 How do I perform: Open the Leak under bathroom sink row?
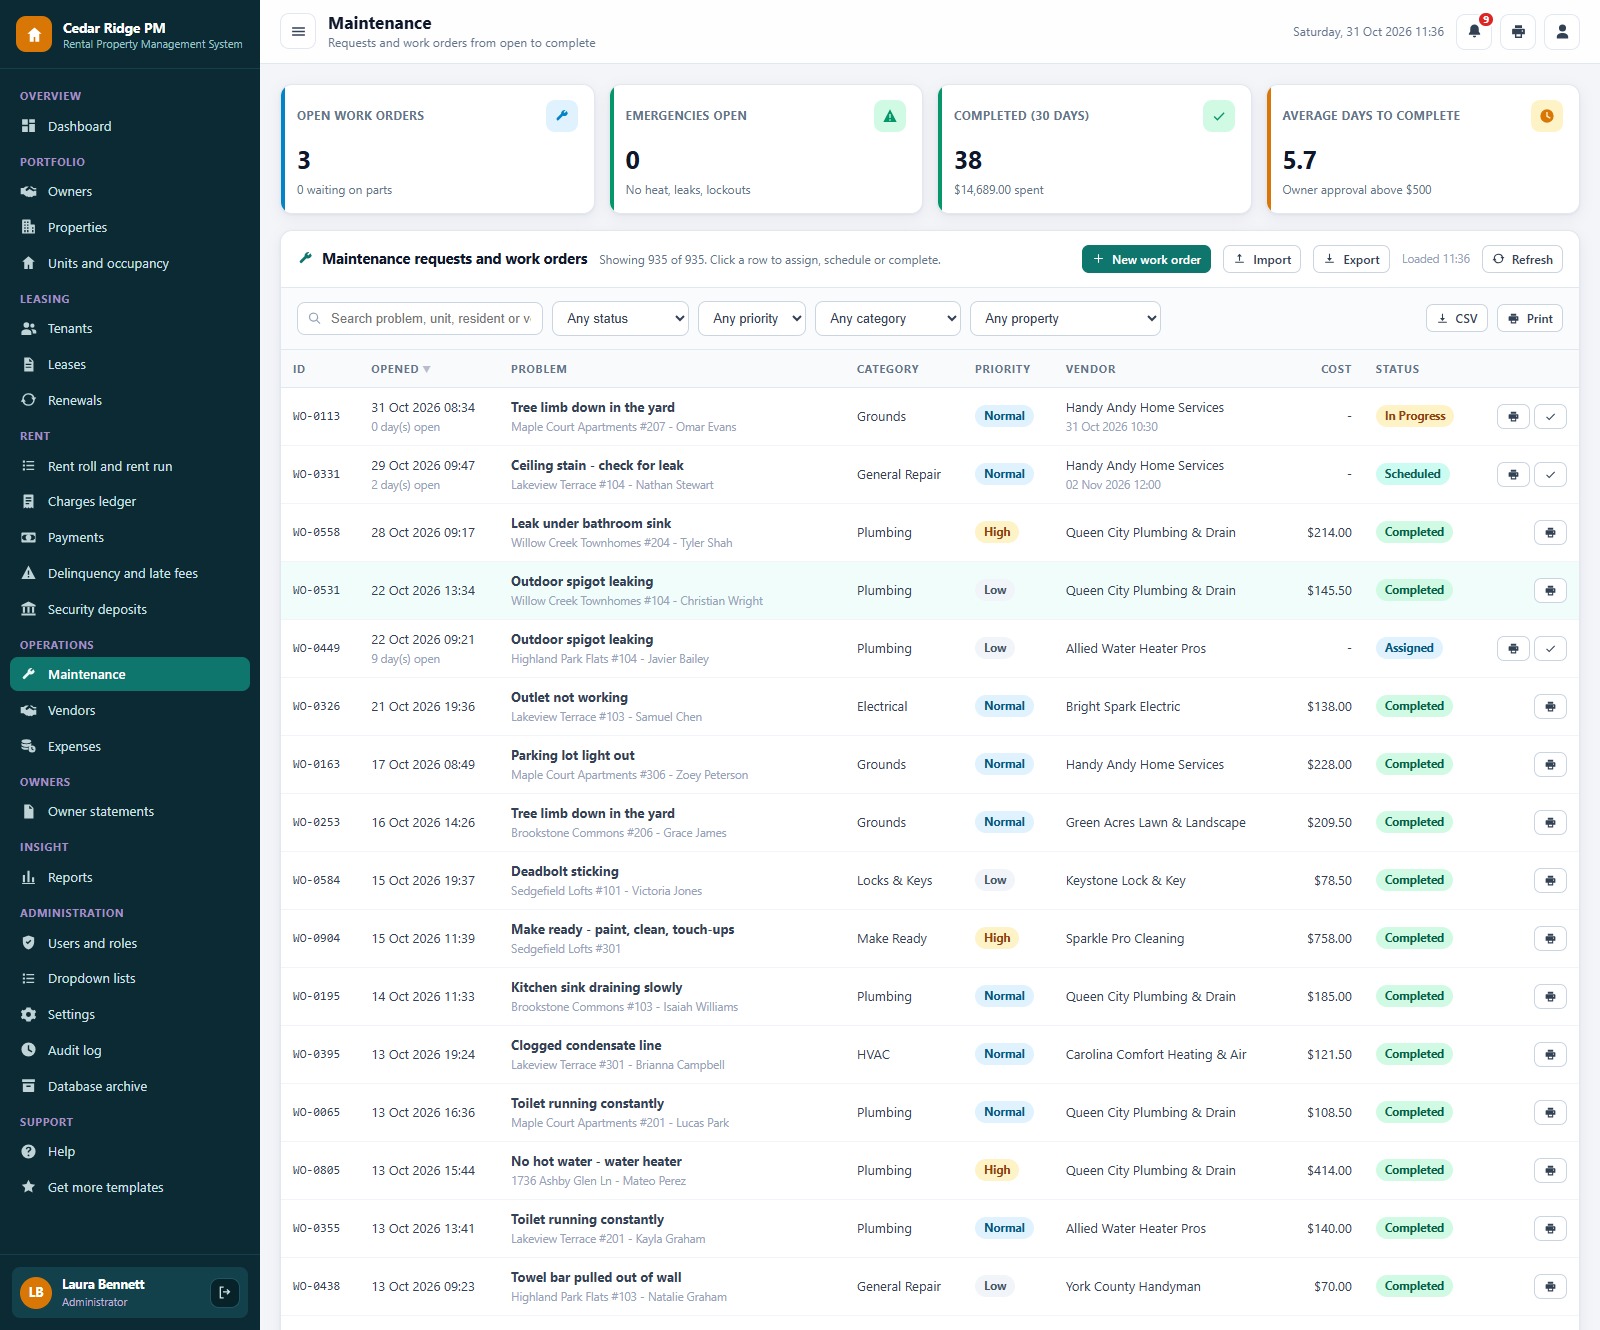pos(930,533)
